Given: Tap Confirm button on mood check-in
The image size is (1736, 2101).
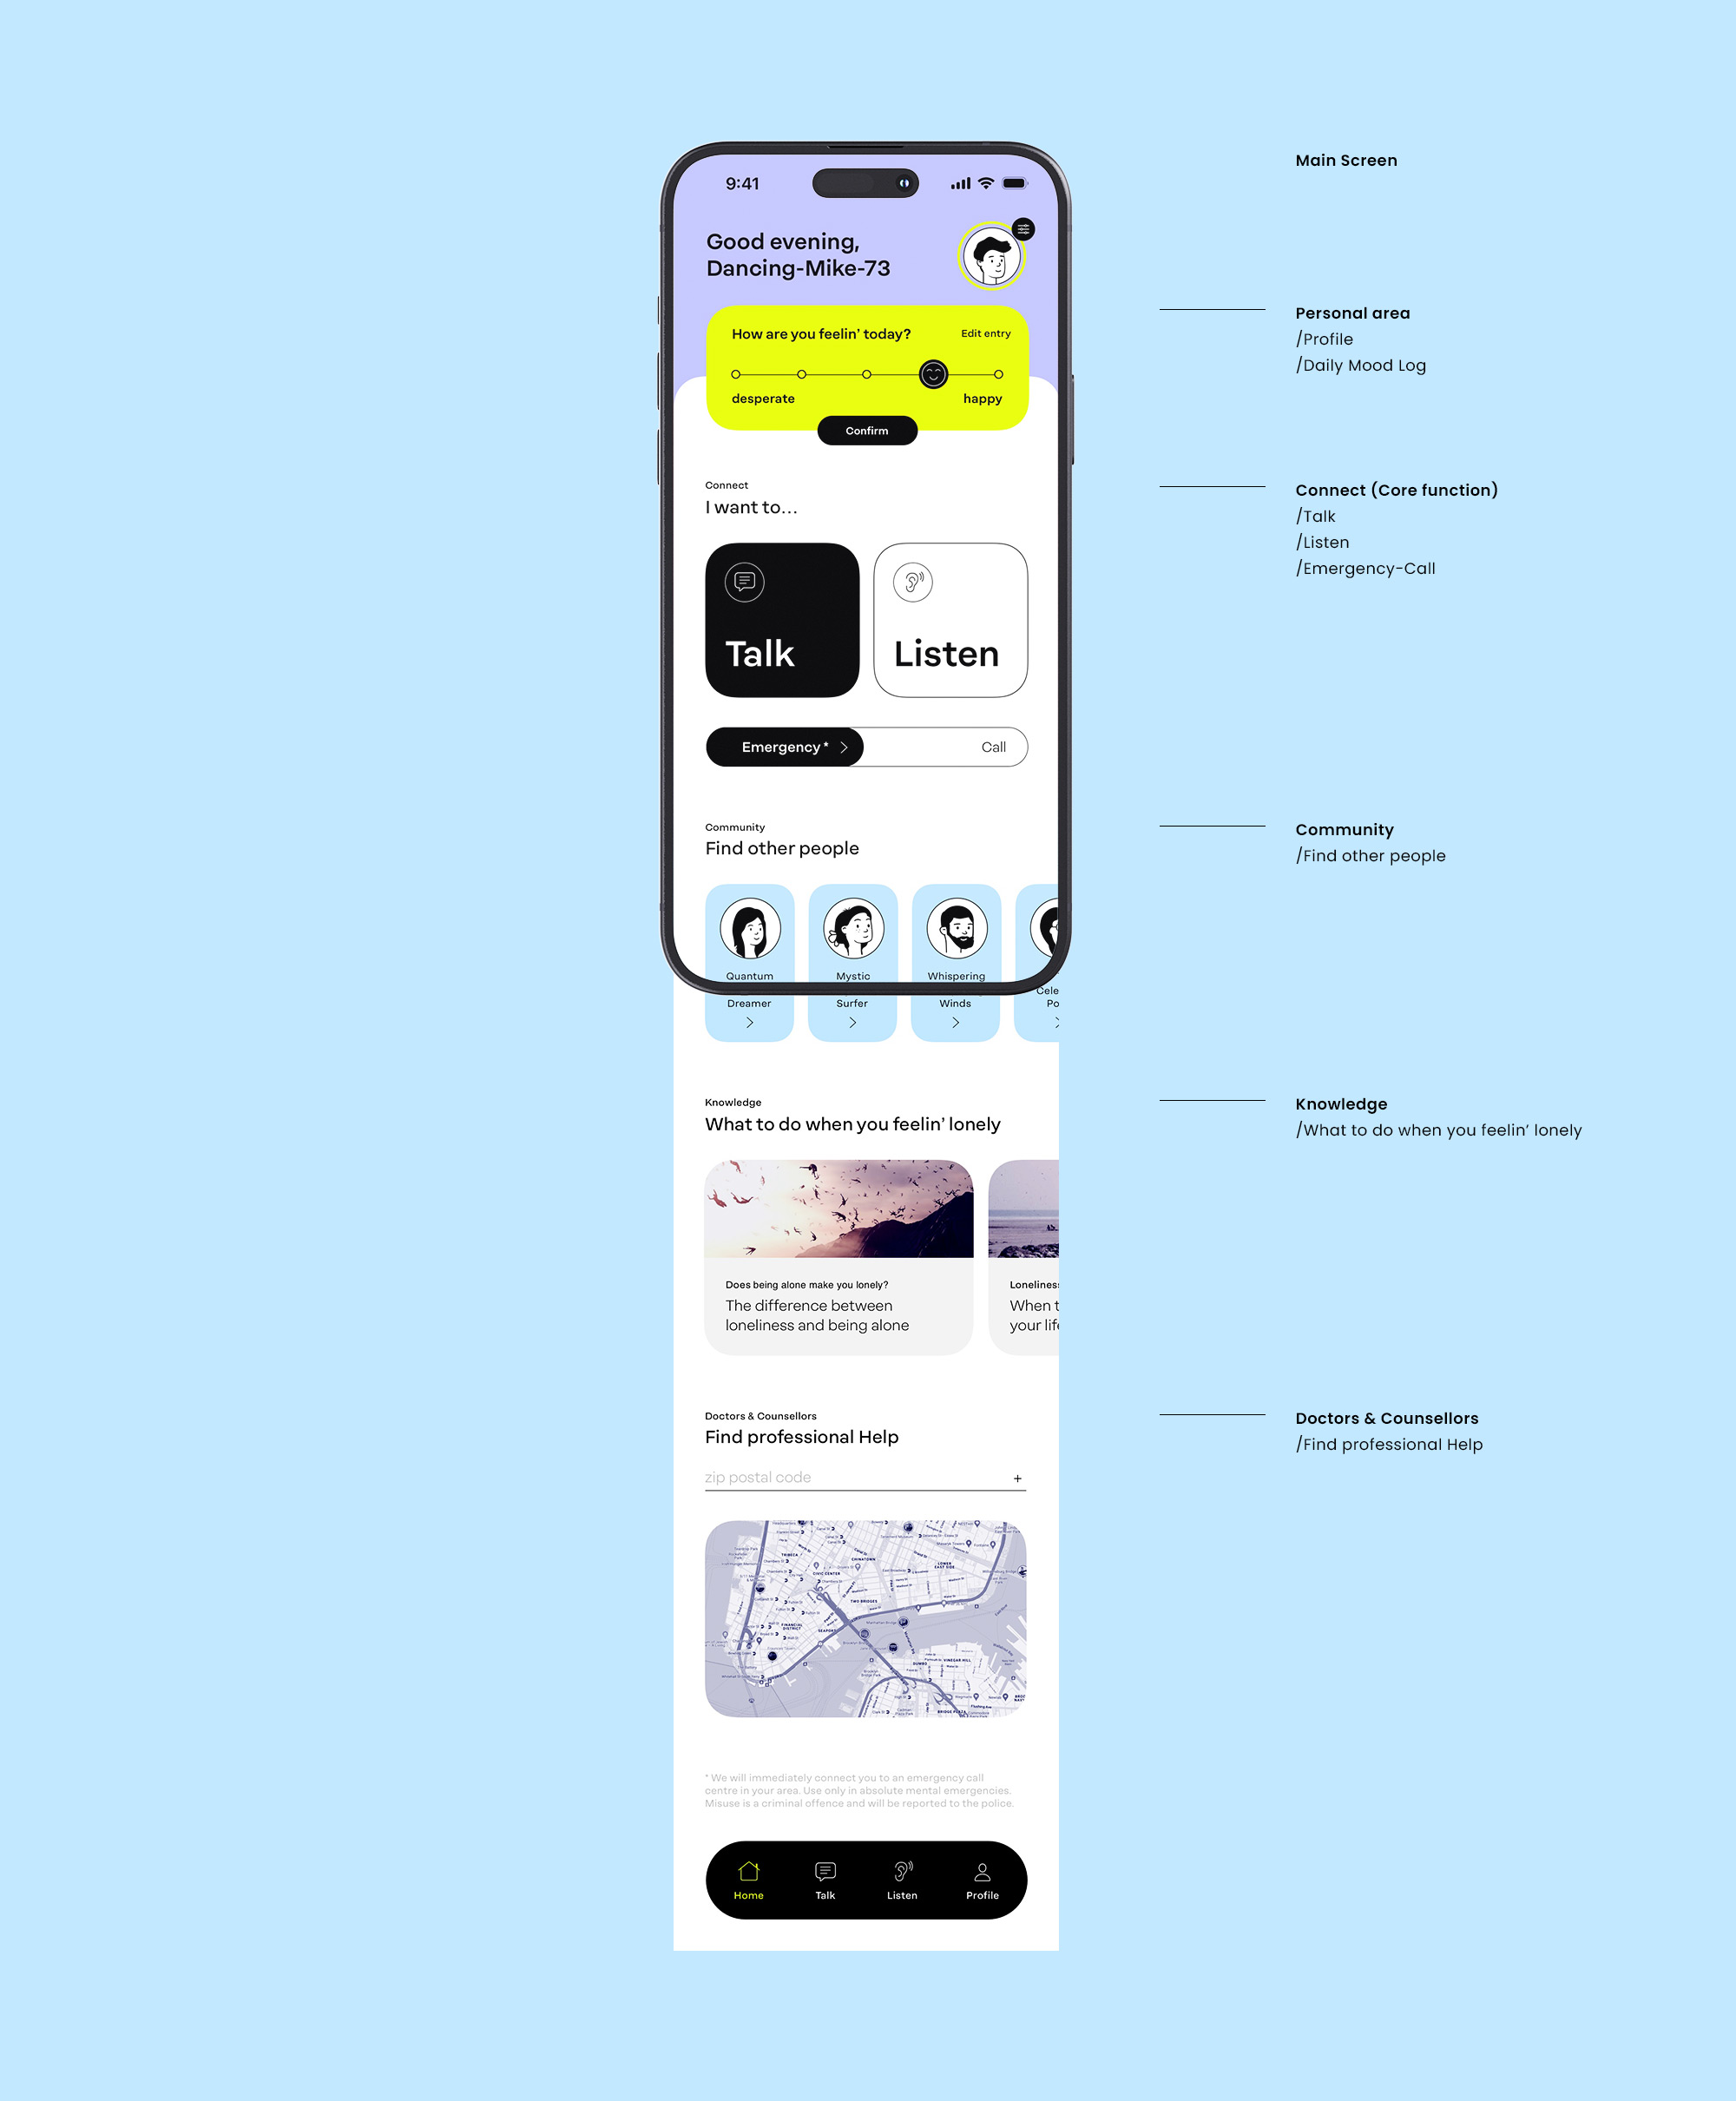Looking at the screenshot, I should point(865,427).
